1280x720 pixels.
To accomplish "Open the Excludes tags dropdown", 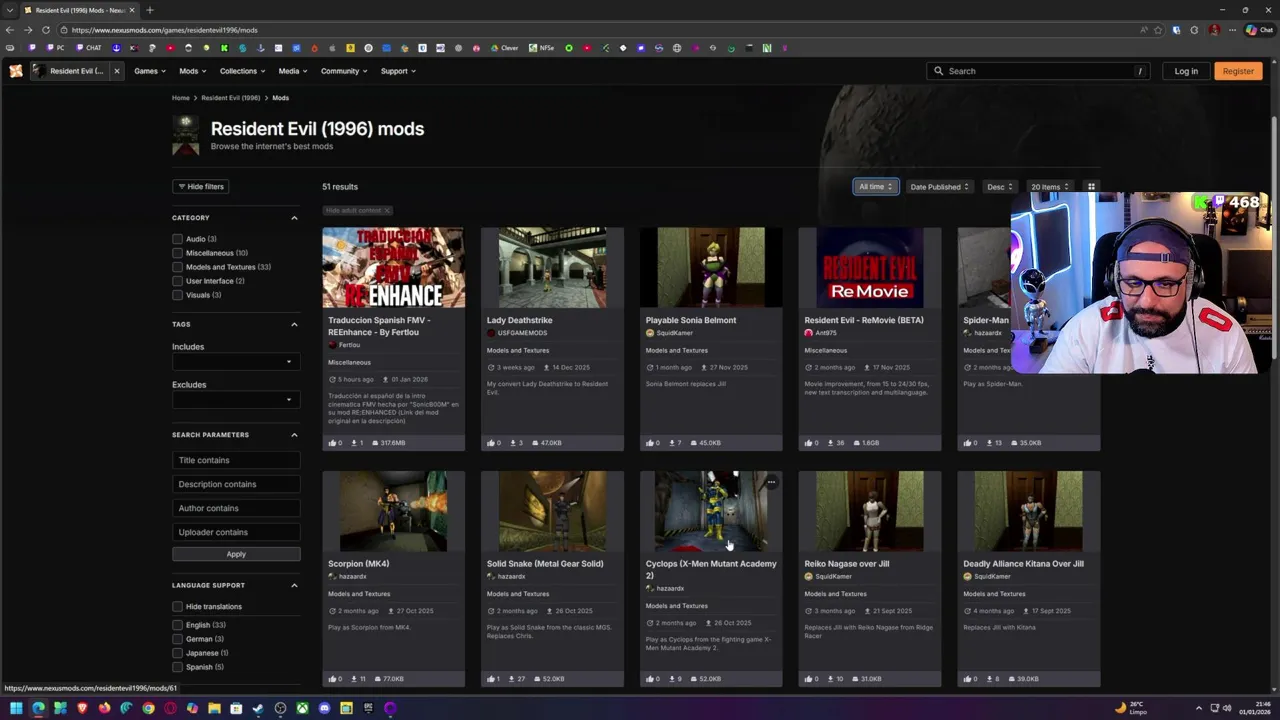I will [x=236, y=400].
